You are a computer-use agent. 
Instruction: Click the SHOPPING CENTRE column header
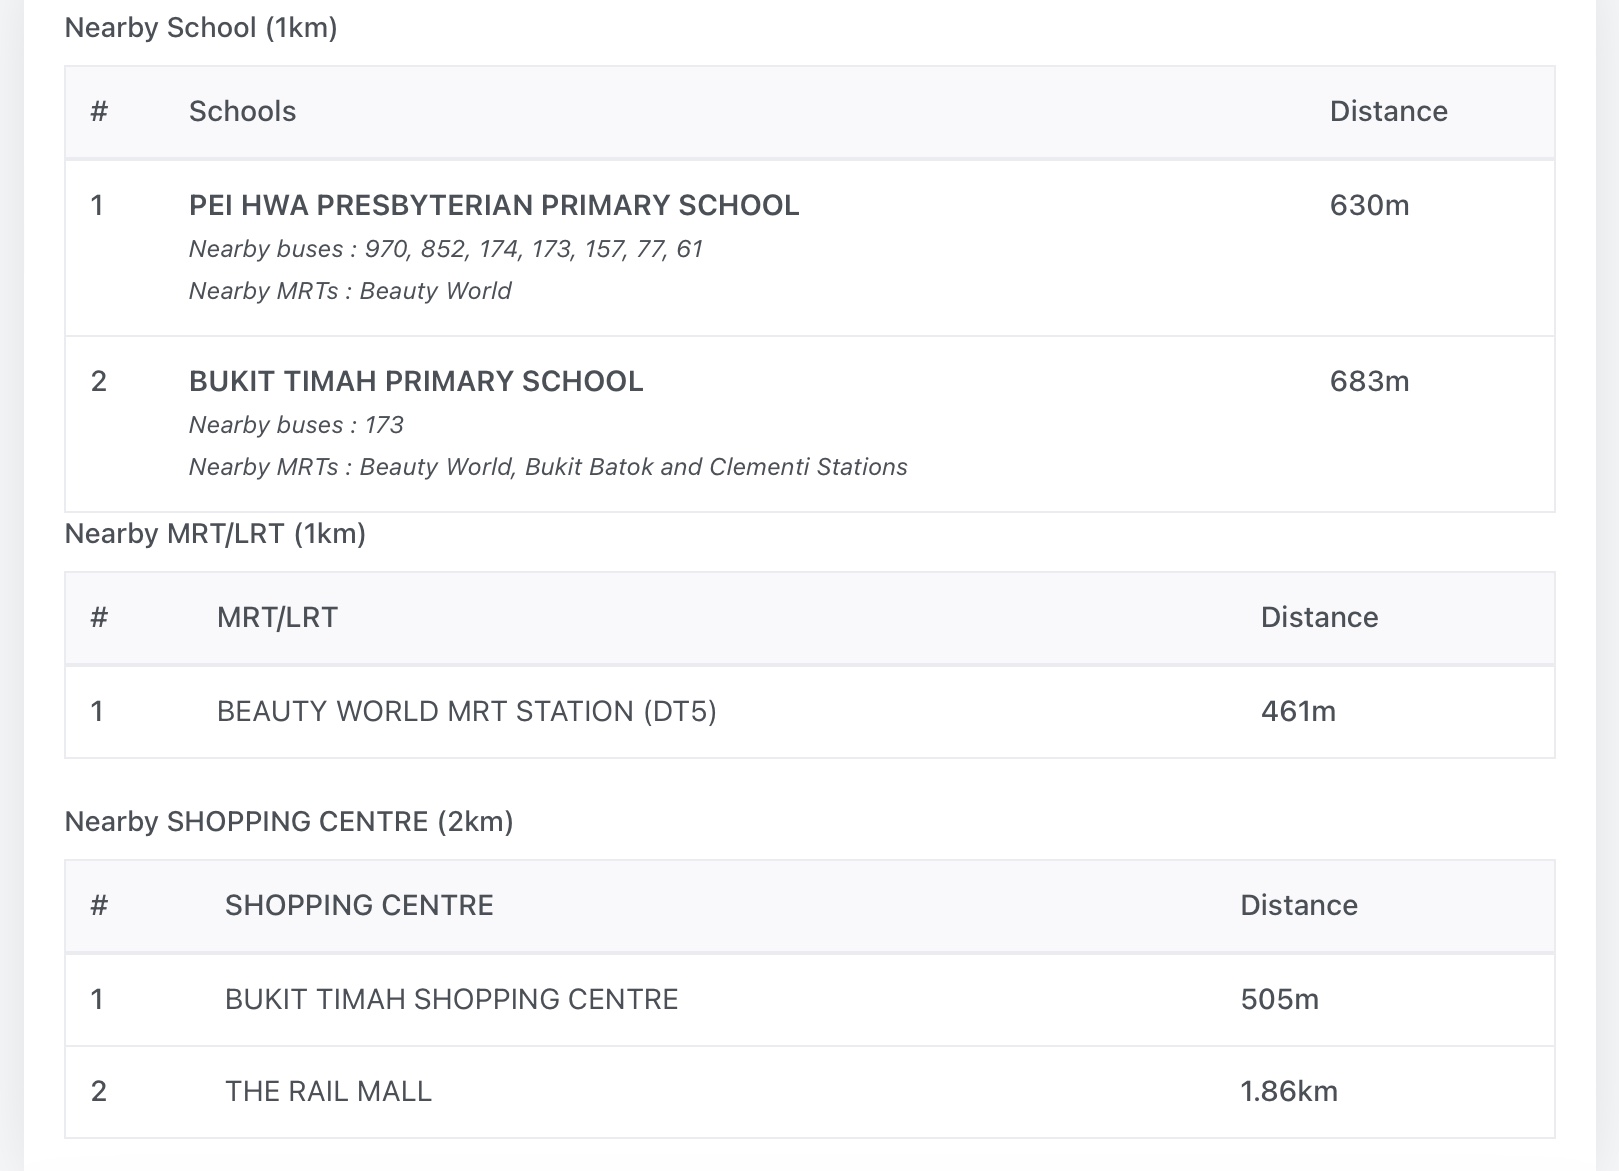(359, 905)
